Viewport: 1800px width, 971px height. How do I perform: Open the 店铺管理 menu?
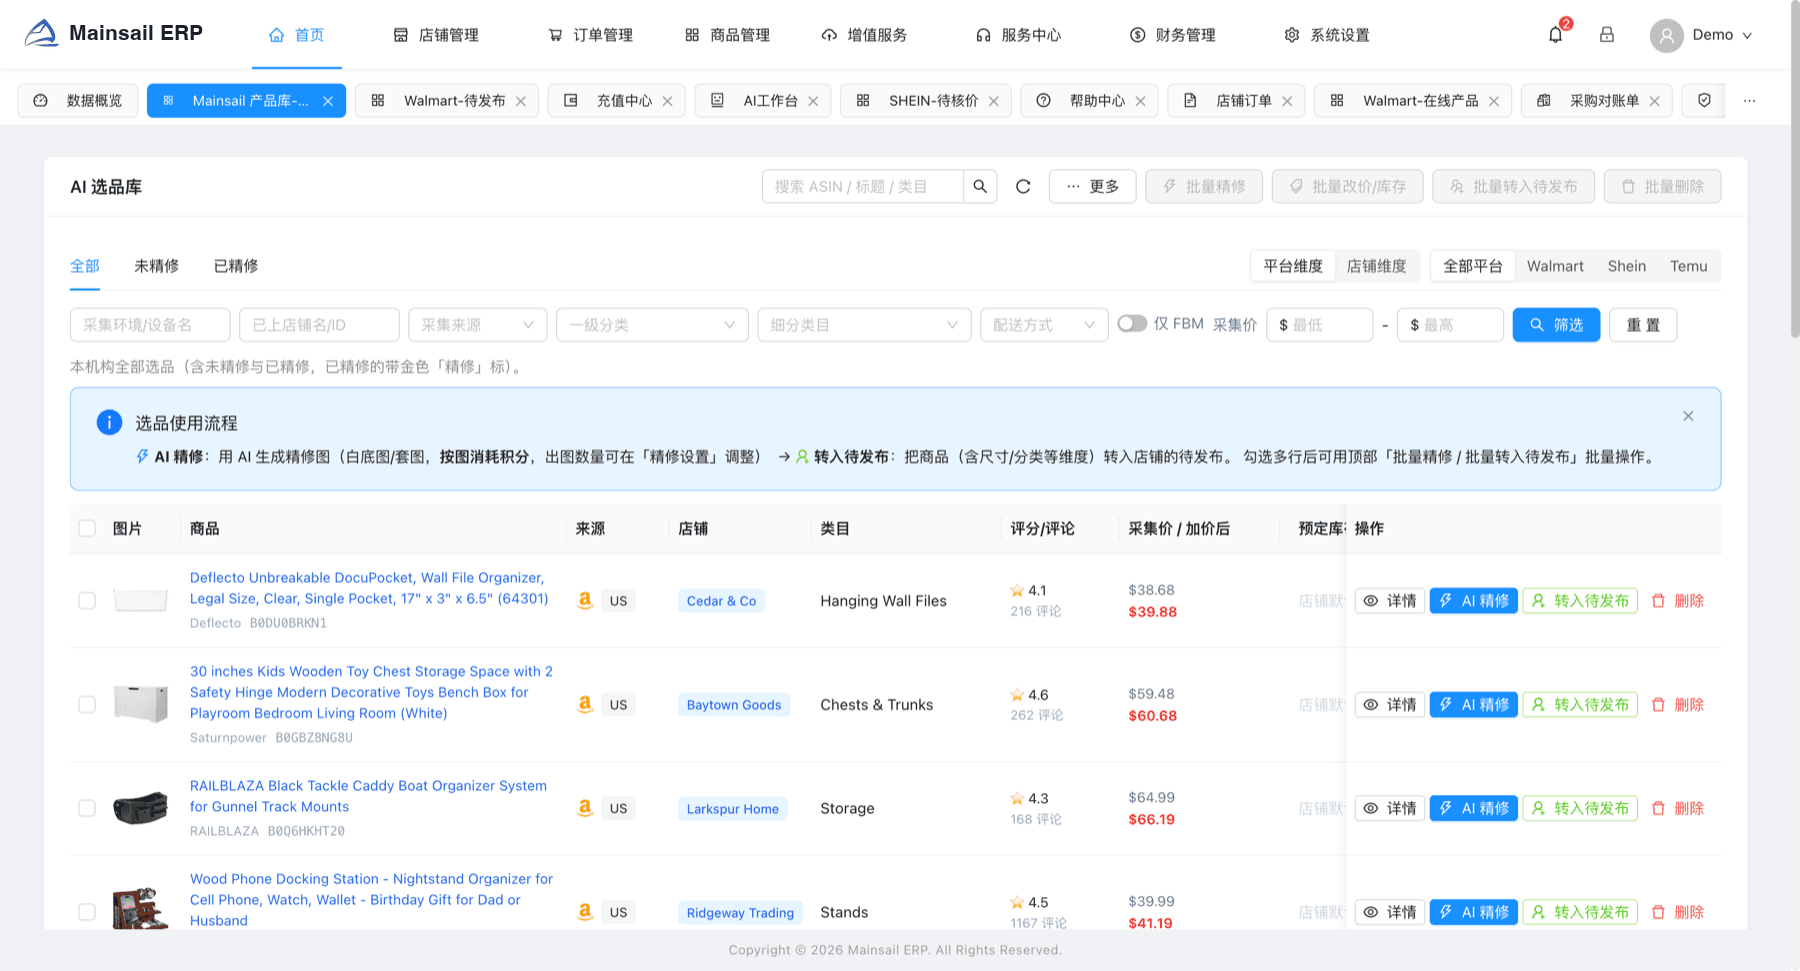pos(436,35)
